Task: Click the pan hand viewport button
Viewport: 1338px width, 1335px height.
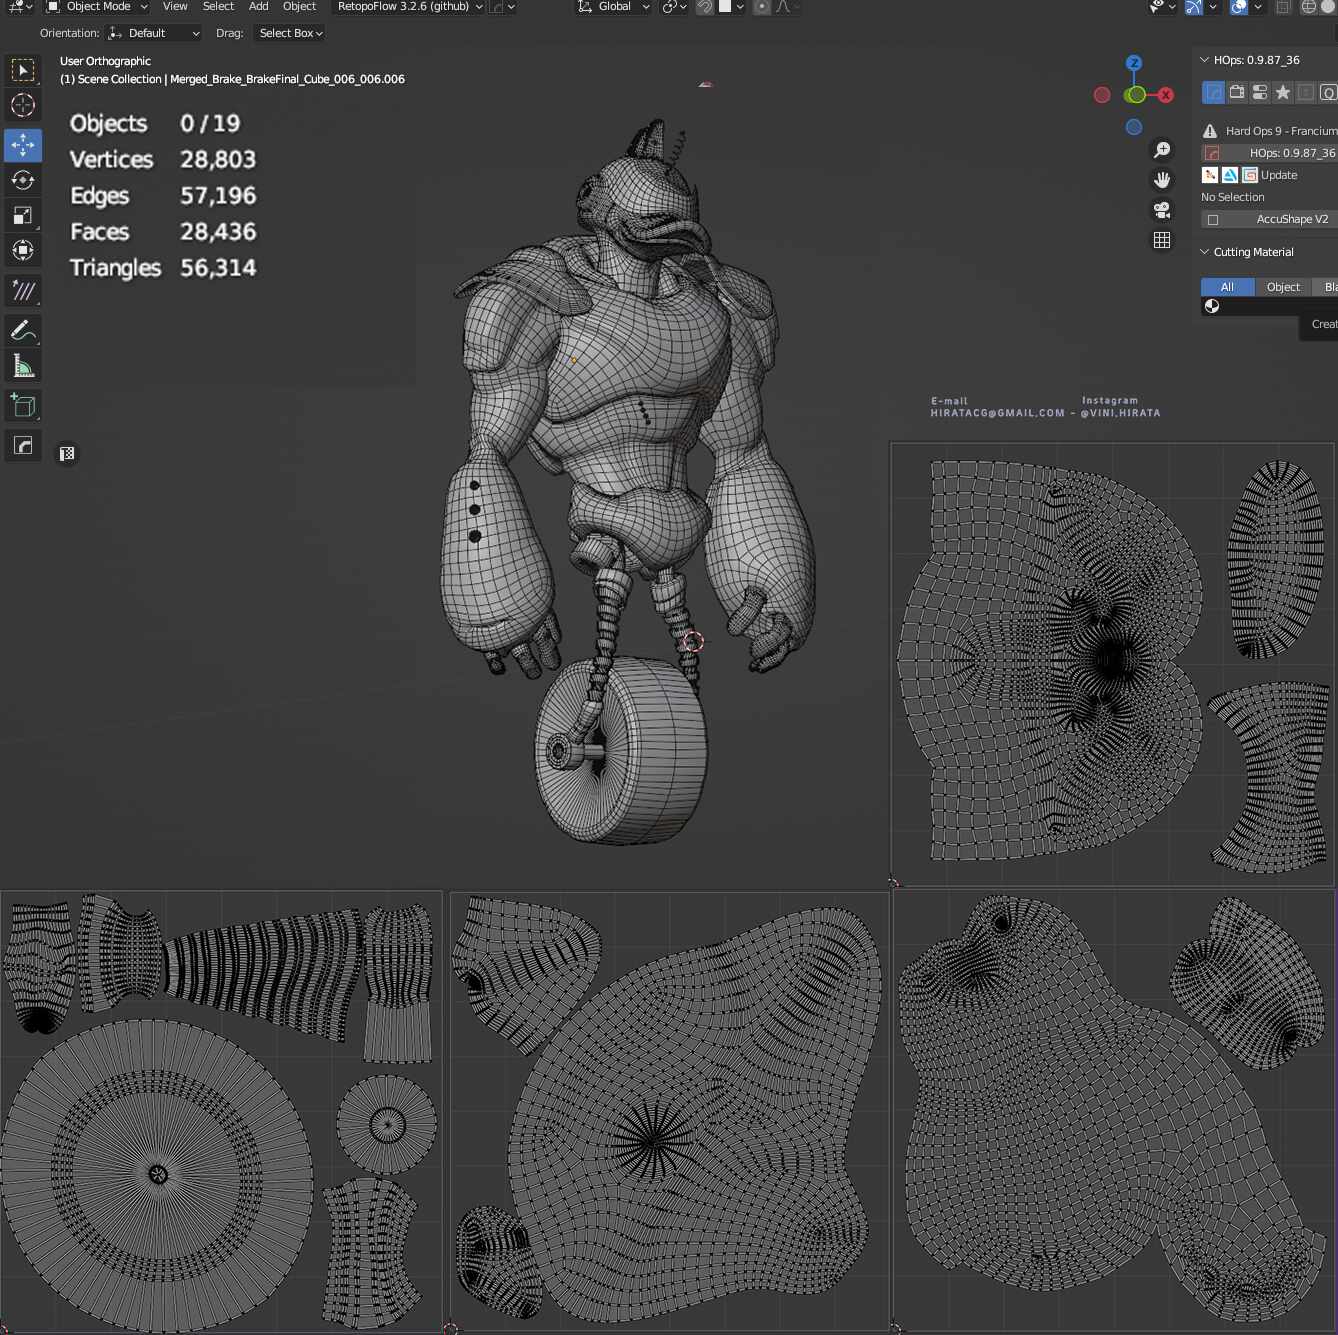Action: point(1162,180)
